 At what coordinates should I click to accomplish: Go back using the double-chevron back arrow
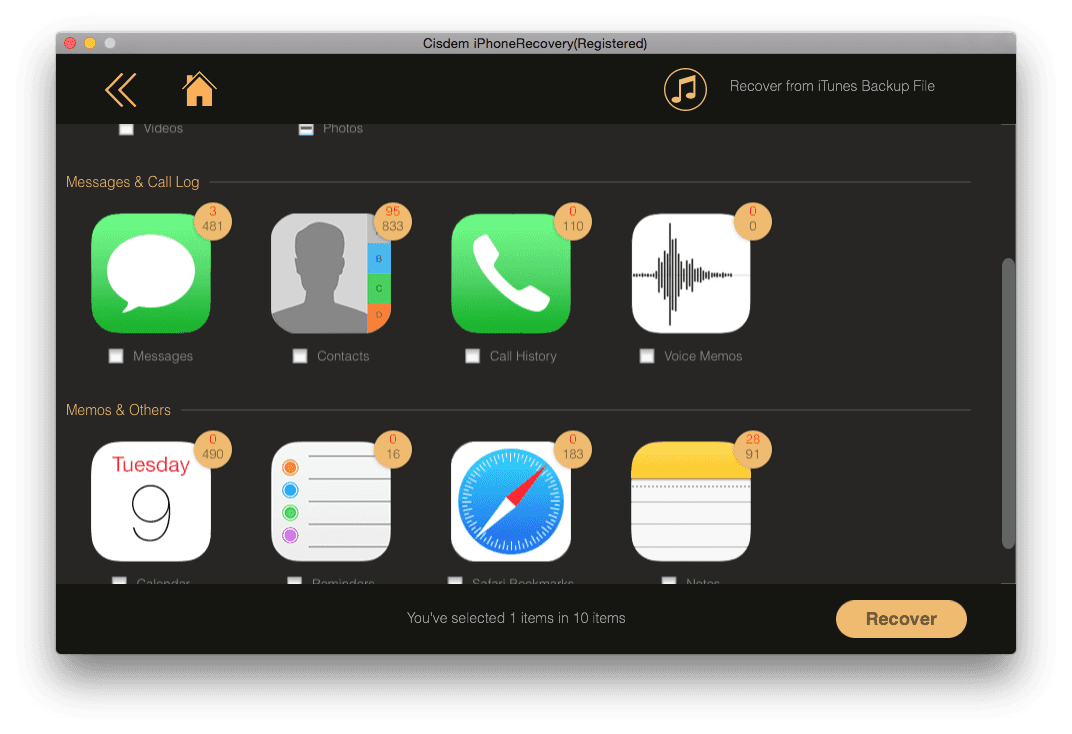(x=121, y=90)
